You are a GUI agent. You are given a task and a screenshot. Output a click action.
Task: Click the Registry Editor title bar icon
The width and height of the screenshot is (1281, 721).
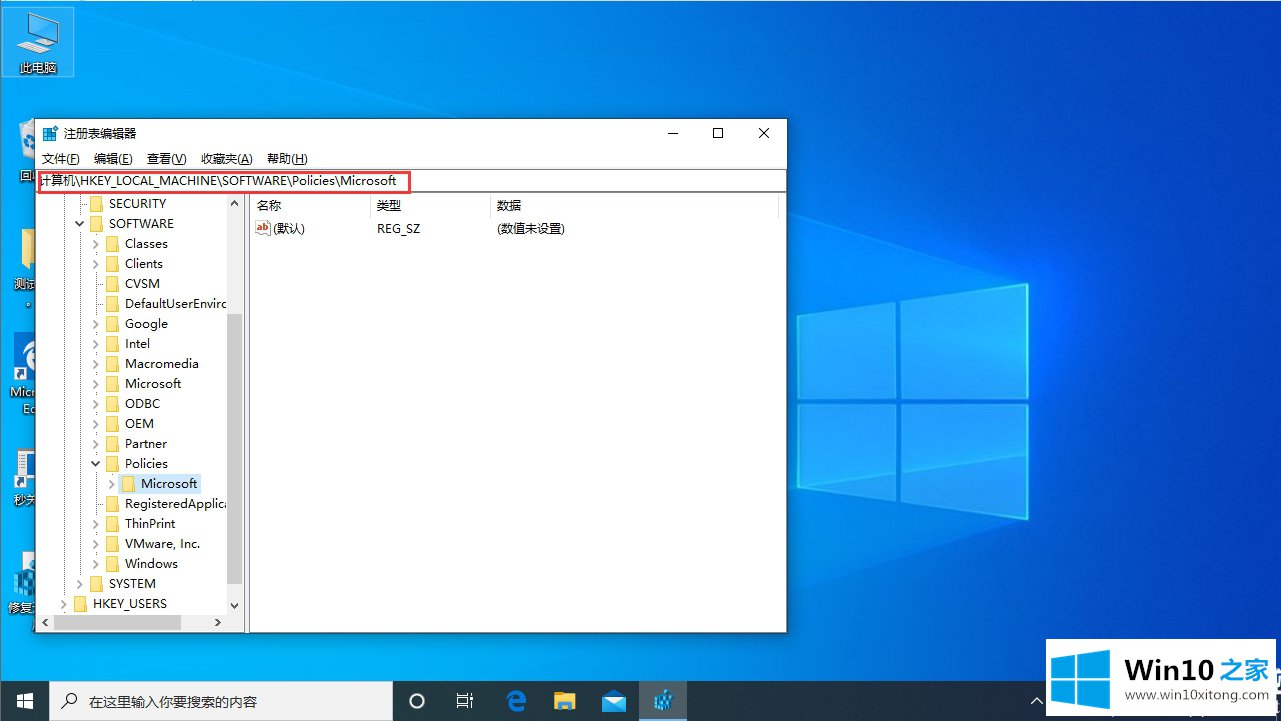(50, 133)
